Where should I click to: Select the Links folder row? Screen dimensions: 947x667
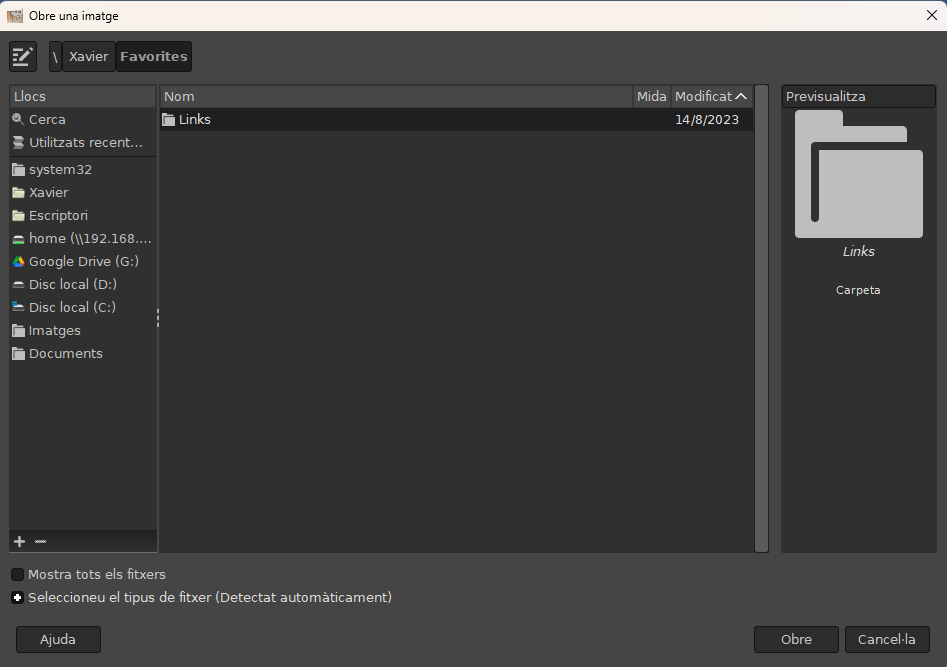[x=457, y=120]
